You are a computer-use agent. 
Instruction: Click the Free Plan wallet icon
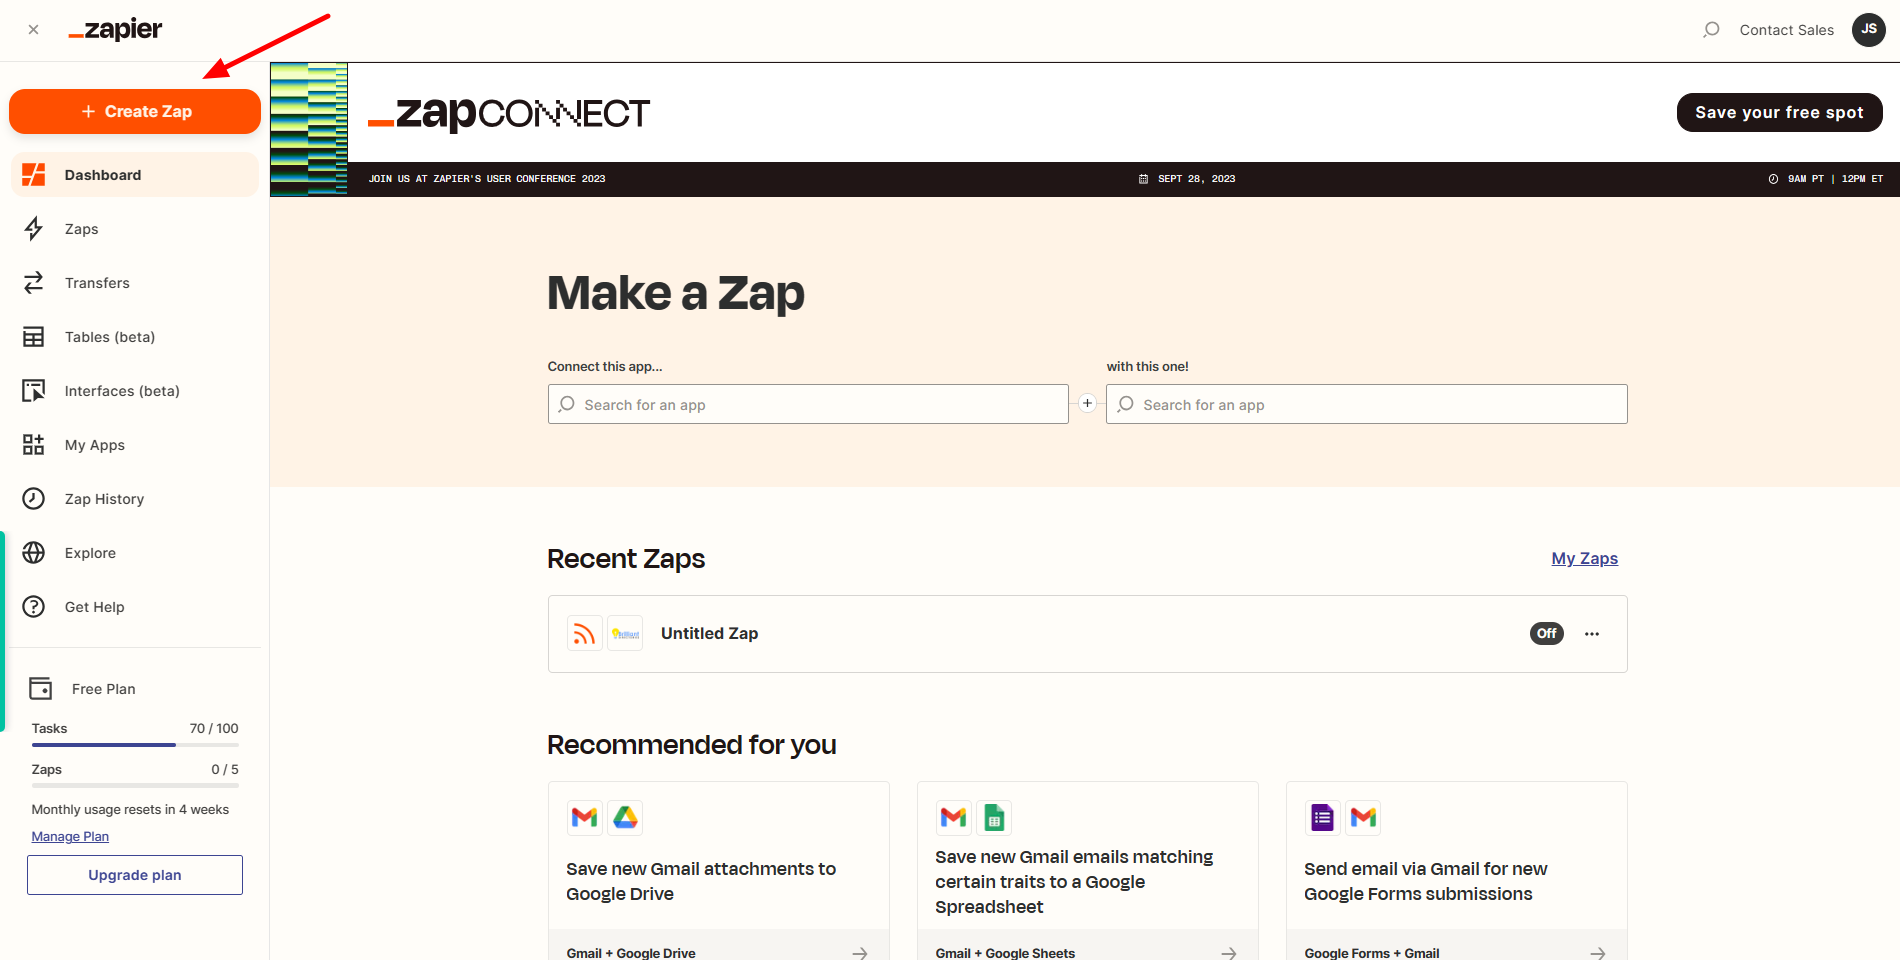click(41, 689)
